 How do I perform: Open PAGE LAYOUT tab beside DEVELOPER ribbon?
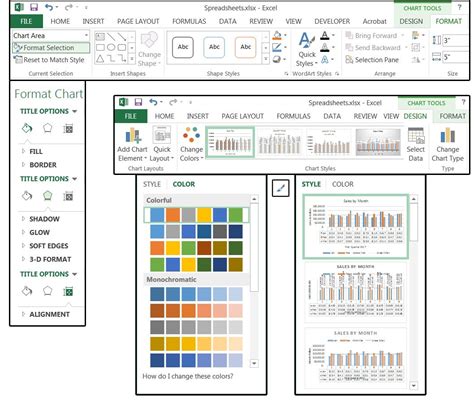coord(138,21)
